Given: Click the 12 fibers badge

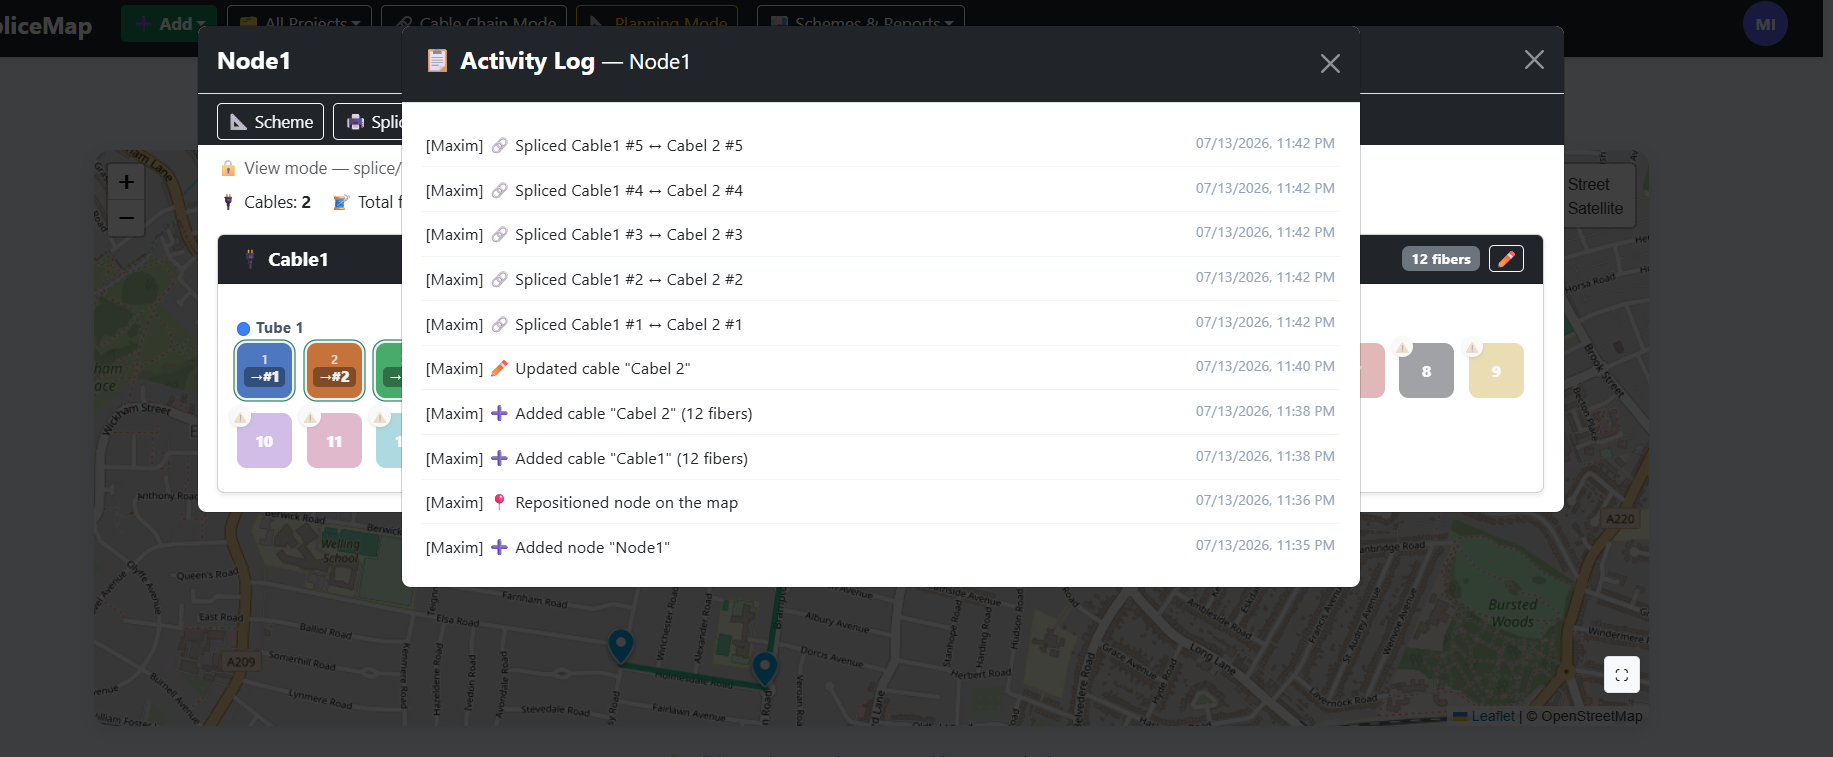Looking at the screenshot, I should tap(1440, 259).
